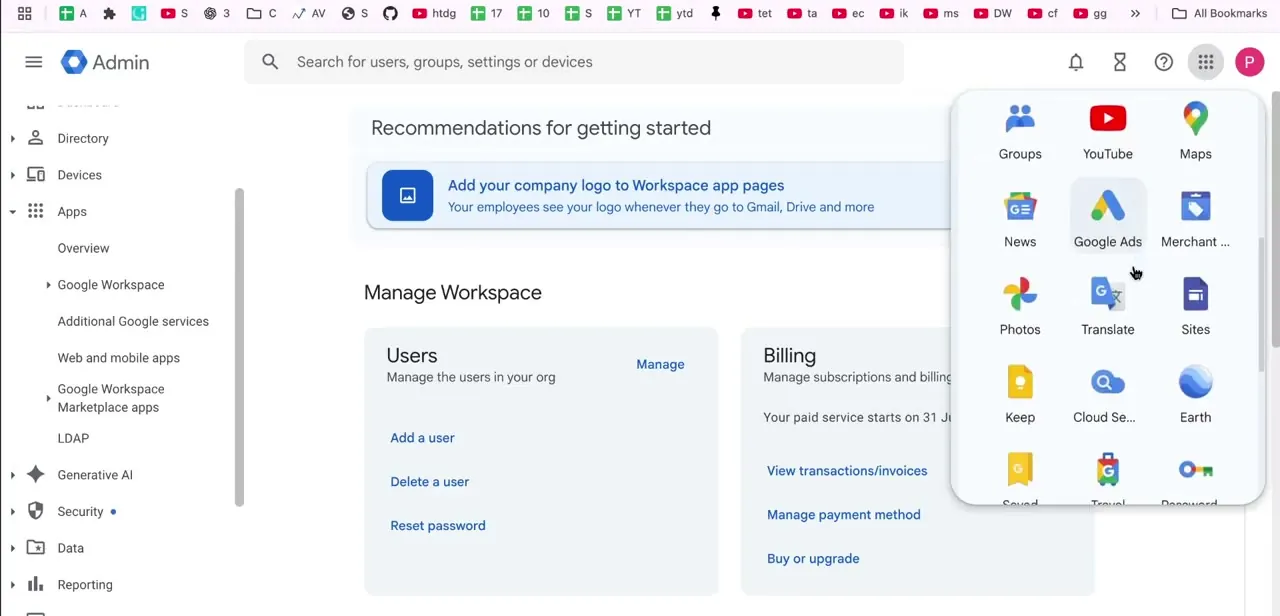Open Web and mobile apps
This screenshot has width=1280, height=616.
pyautogui.click(x=118, y=358)
